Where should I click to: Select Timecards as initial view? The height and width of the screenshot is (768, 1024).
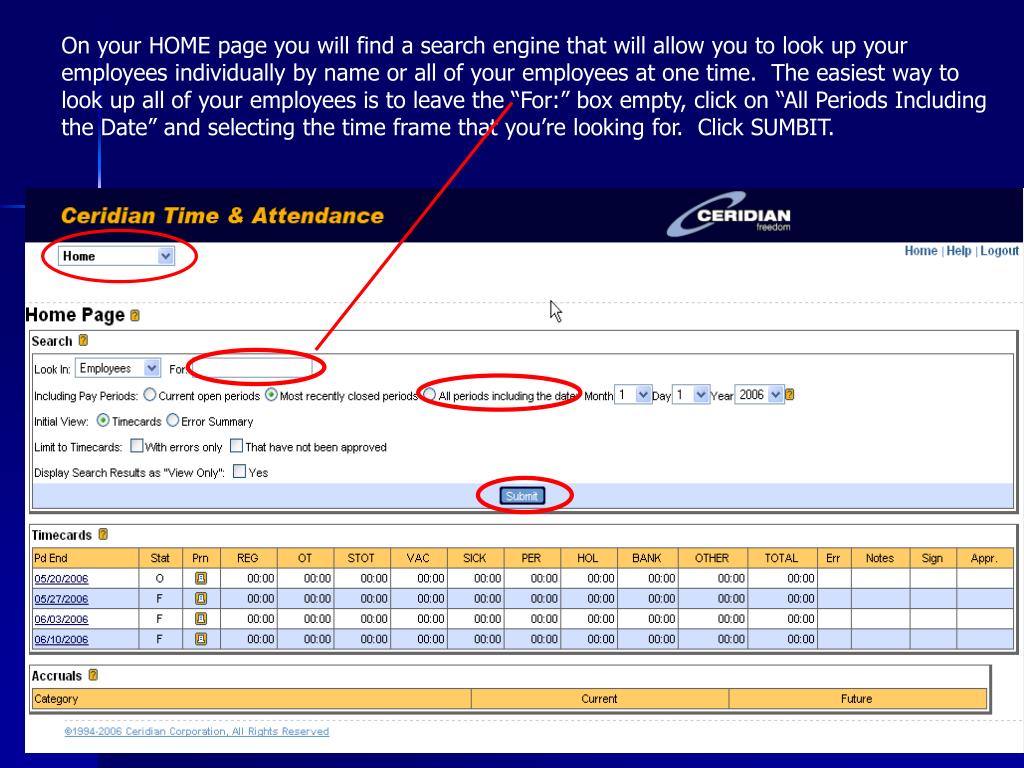[x=103, y=421]
